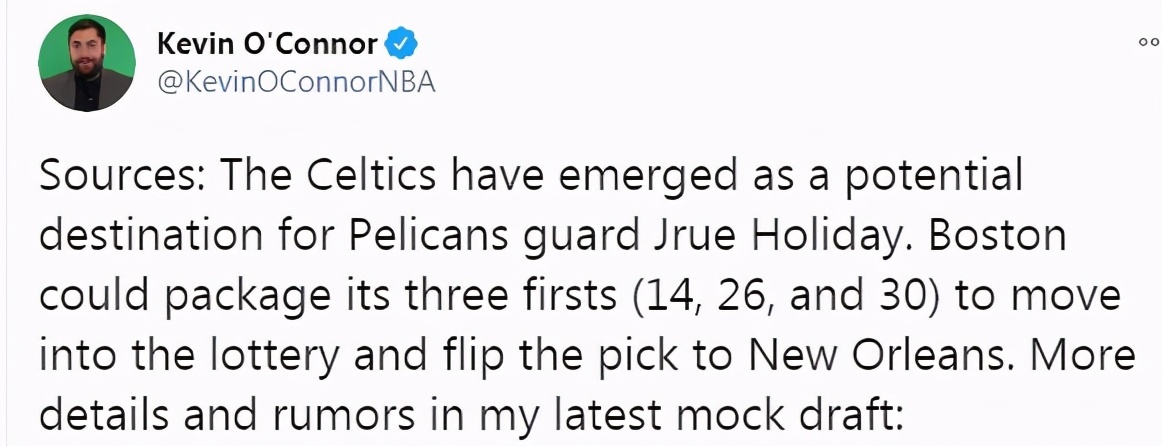Open the @KevinOConnorNBA handle
The height and width of the screenshot is (446, 1162).
click(x=296, y=82)
